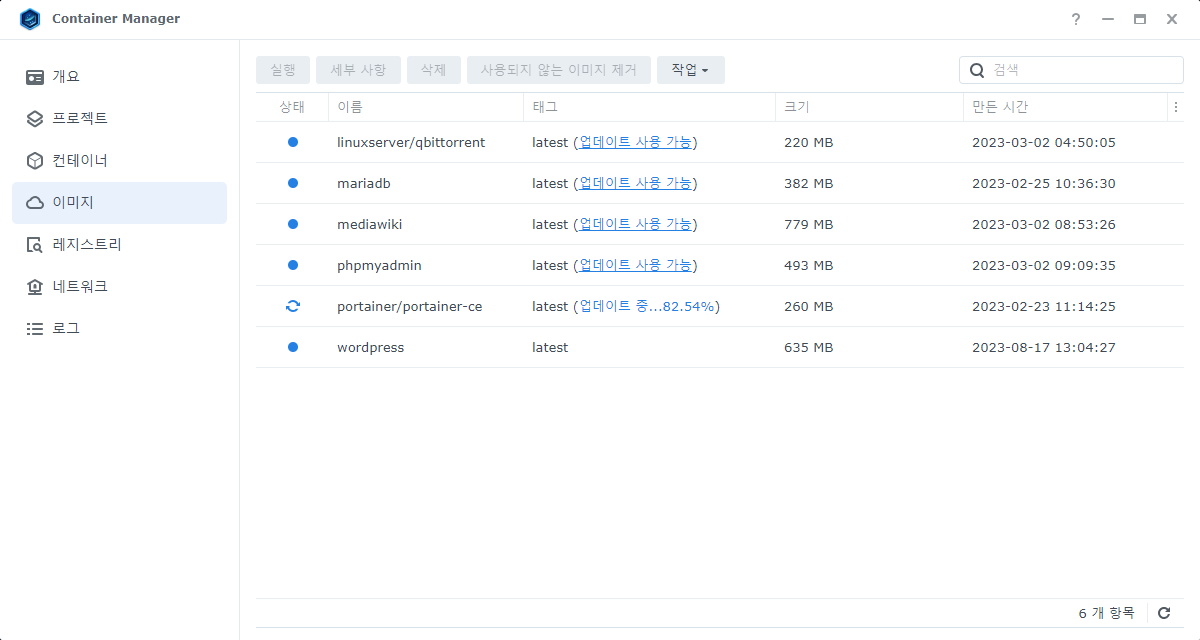Image resolution: width=1200 pixels, height=640 pixels.
Task: Open the help question mark icon
Action: [1076, 19]
